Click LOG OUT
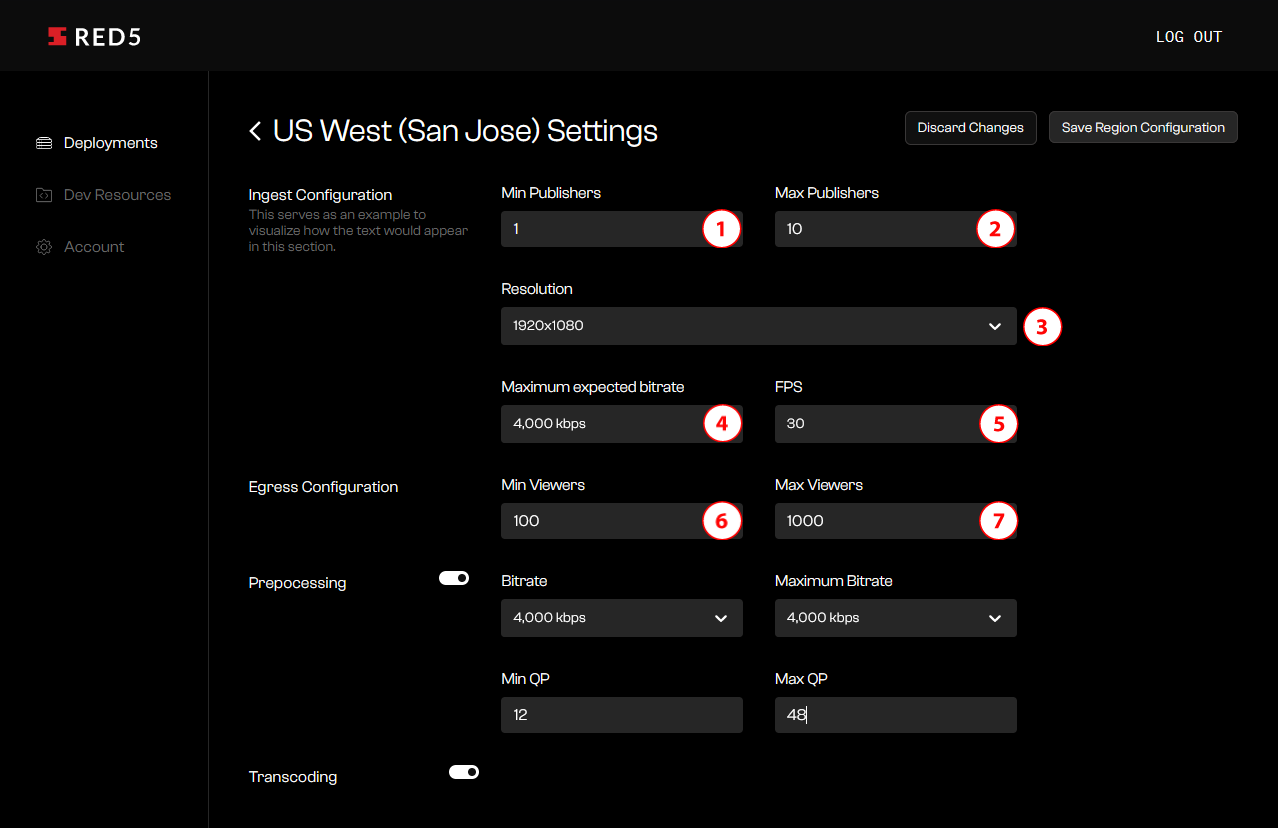1278x828 pixels. (1189, 37)
